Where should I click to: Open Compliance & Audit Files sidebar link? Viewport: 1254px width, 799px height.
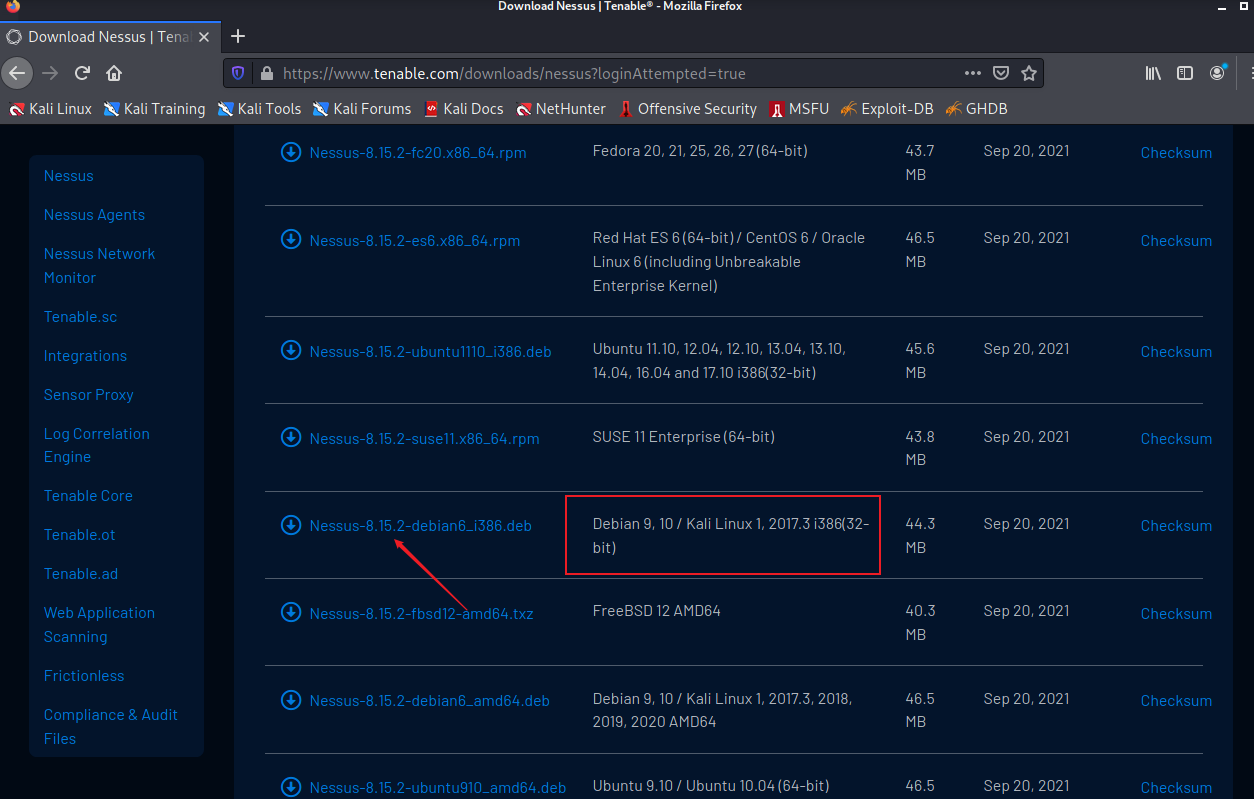click(111, 727)
